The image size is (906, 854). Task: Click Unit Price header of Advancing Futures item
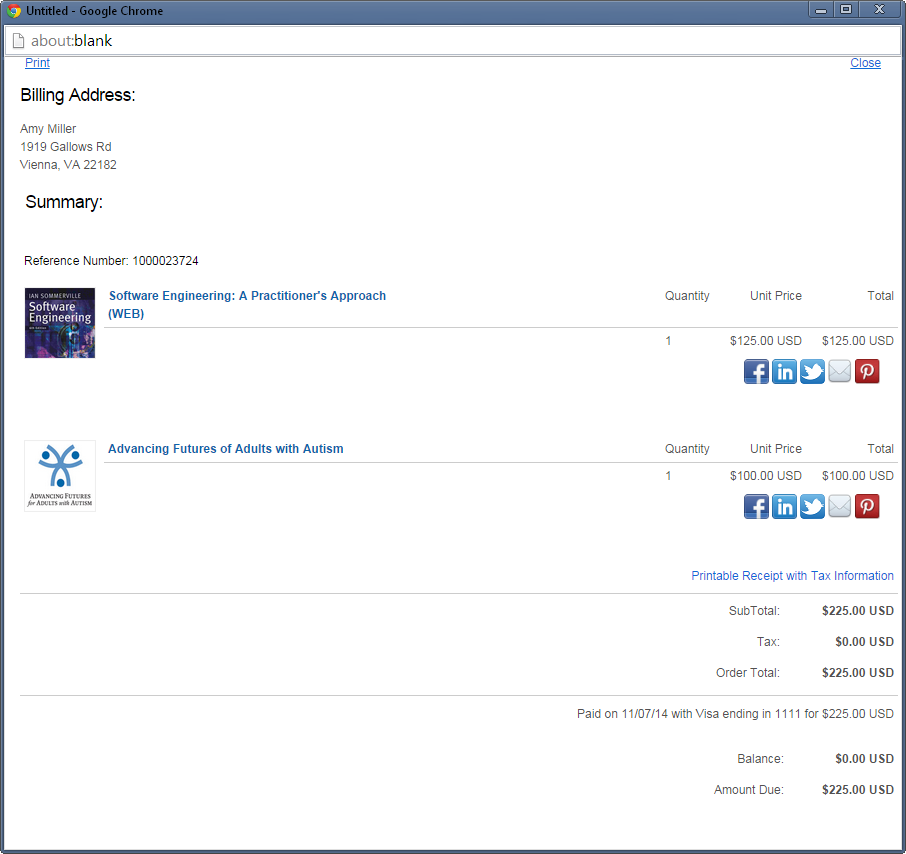[x=776, y=448]
